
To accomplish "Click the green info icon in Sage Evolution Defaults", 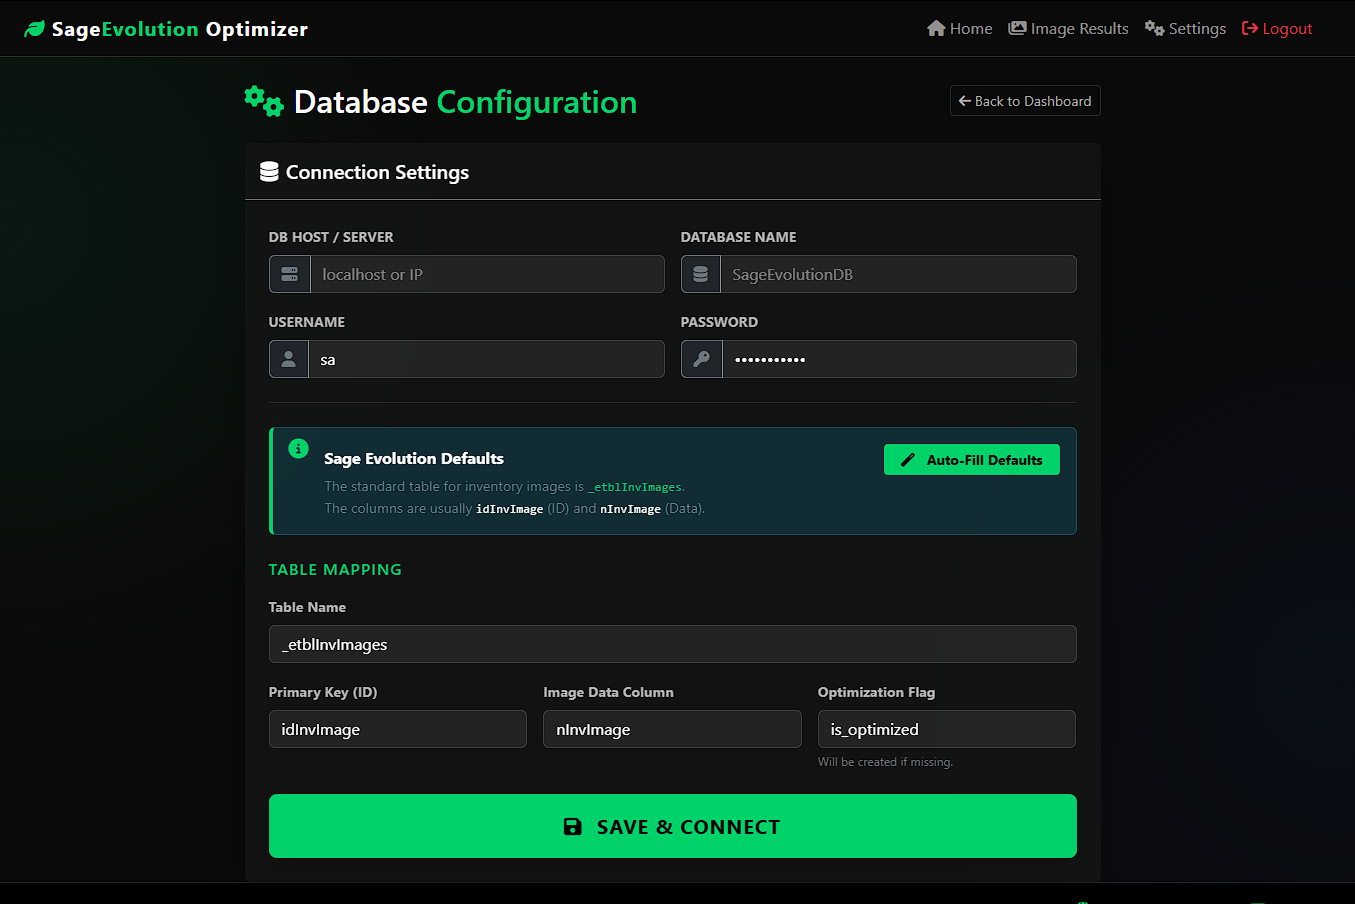I will pyautogui.click(x=298, y=448).
